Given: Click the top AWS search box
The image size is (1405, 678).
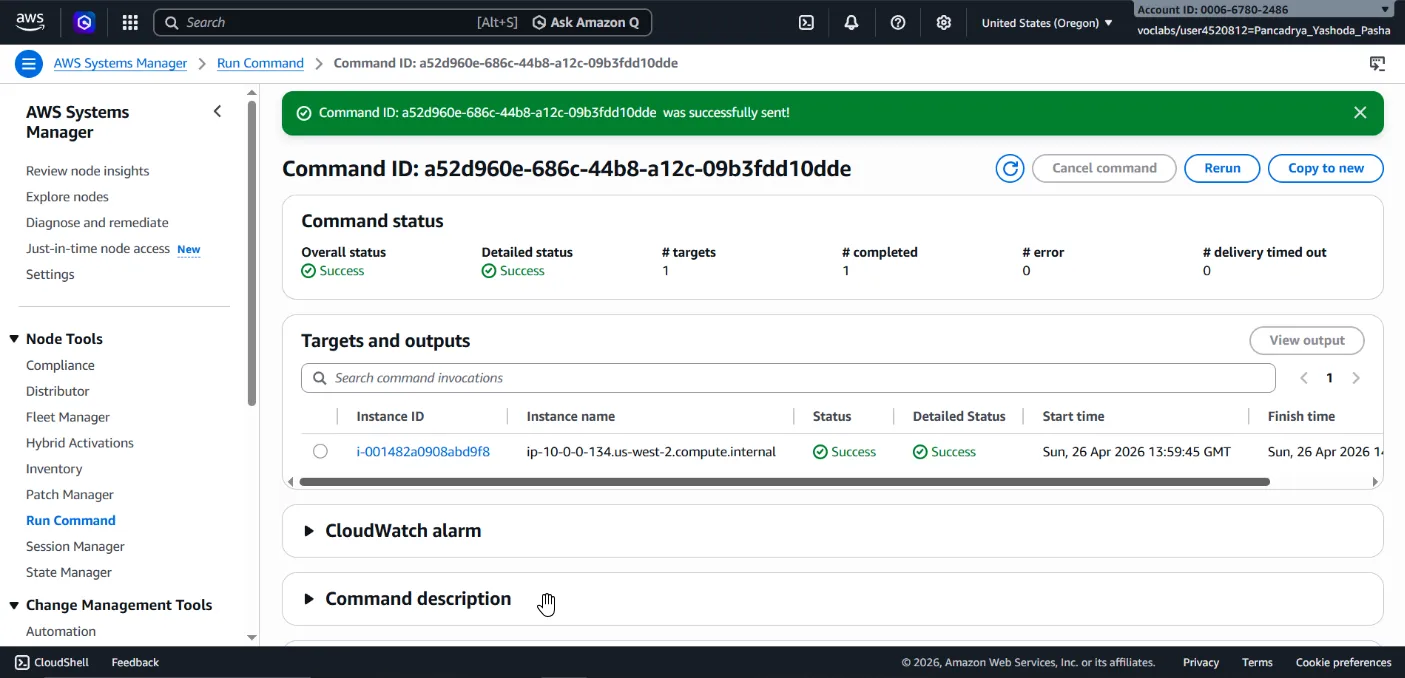Looking at the screenshot, I should point(402,22).
